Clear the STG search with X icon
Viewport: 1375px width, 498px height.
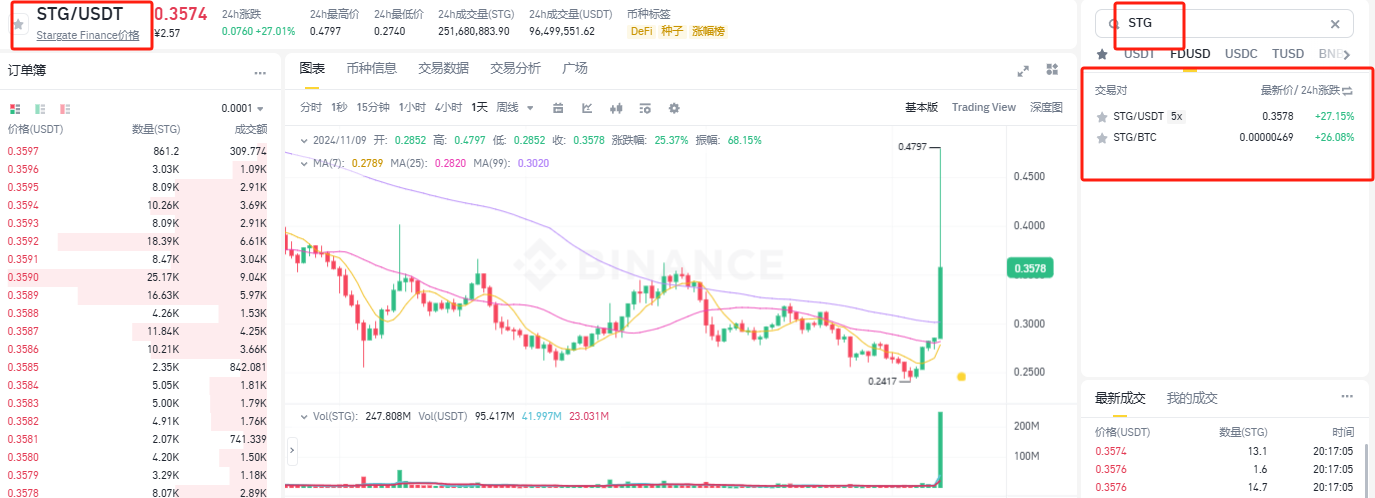tap(1335, 24)
